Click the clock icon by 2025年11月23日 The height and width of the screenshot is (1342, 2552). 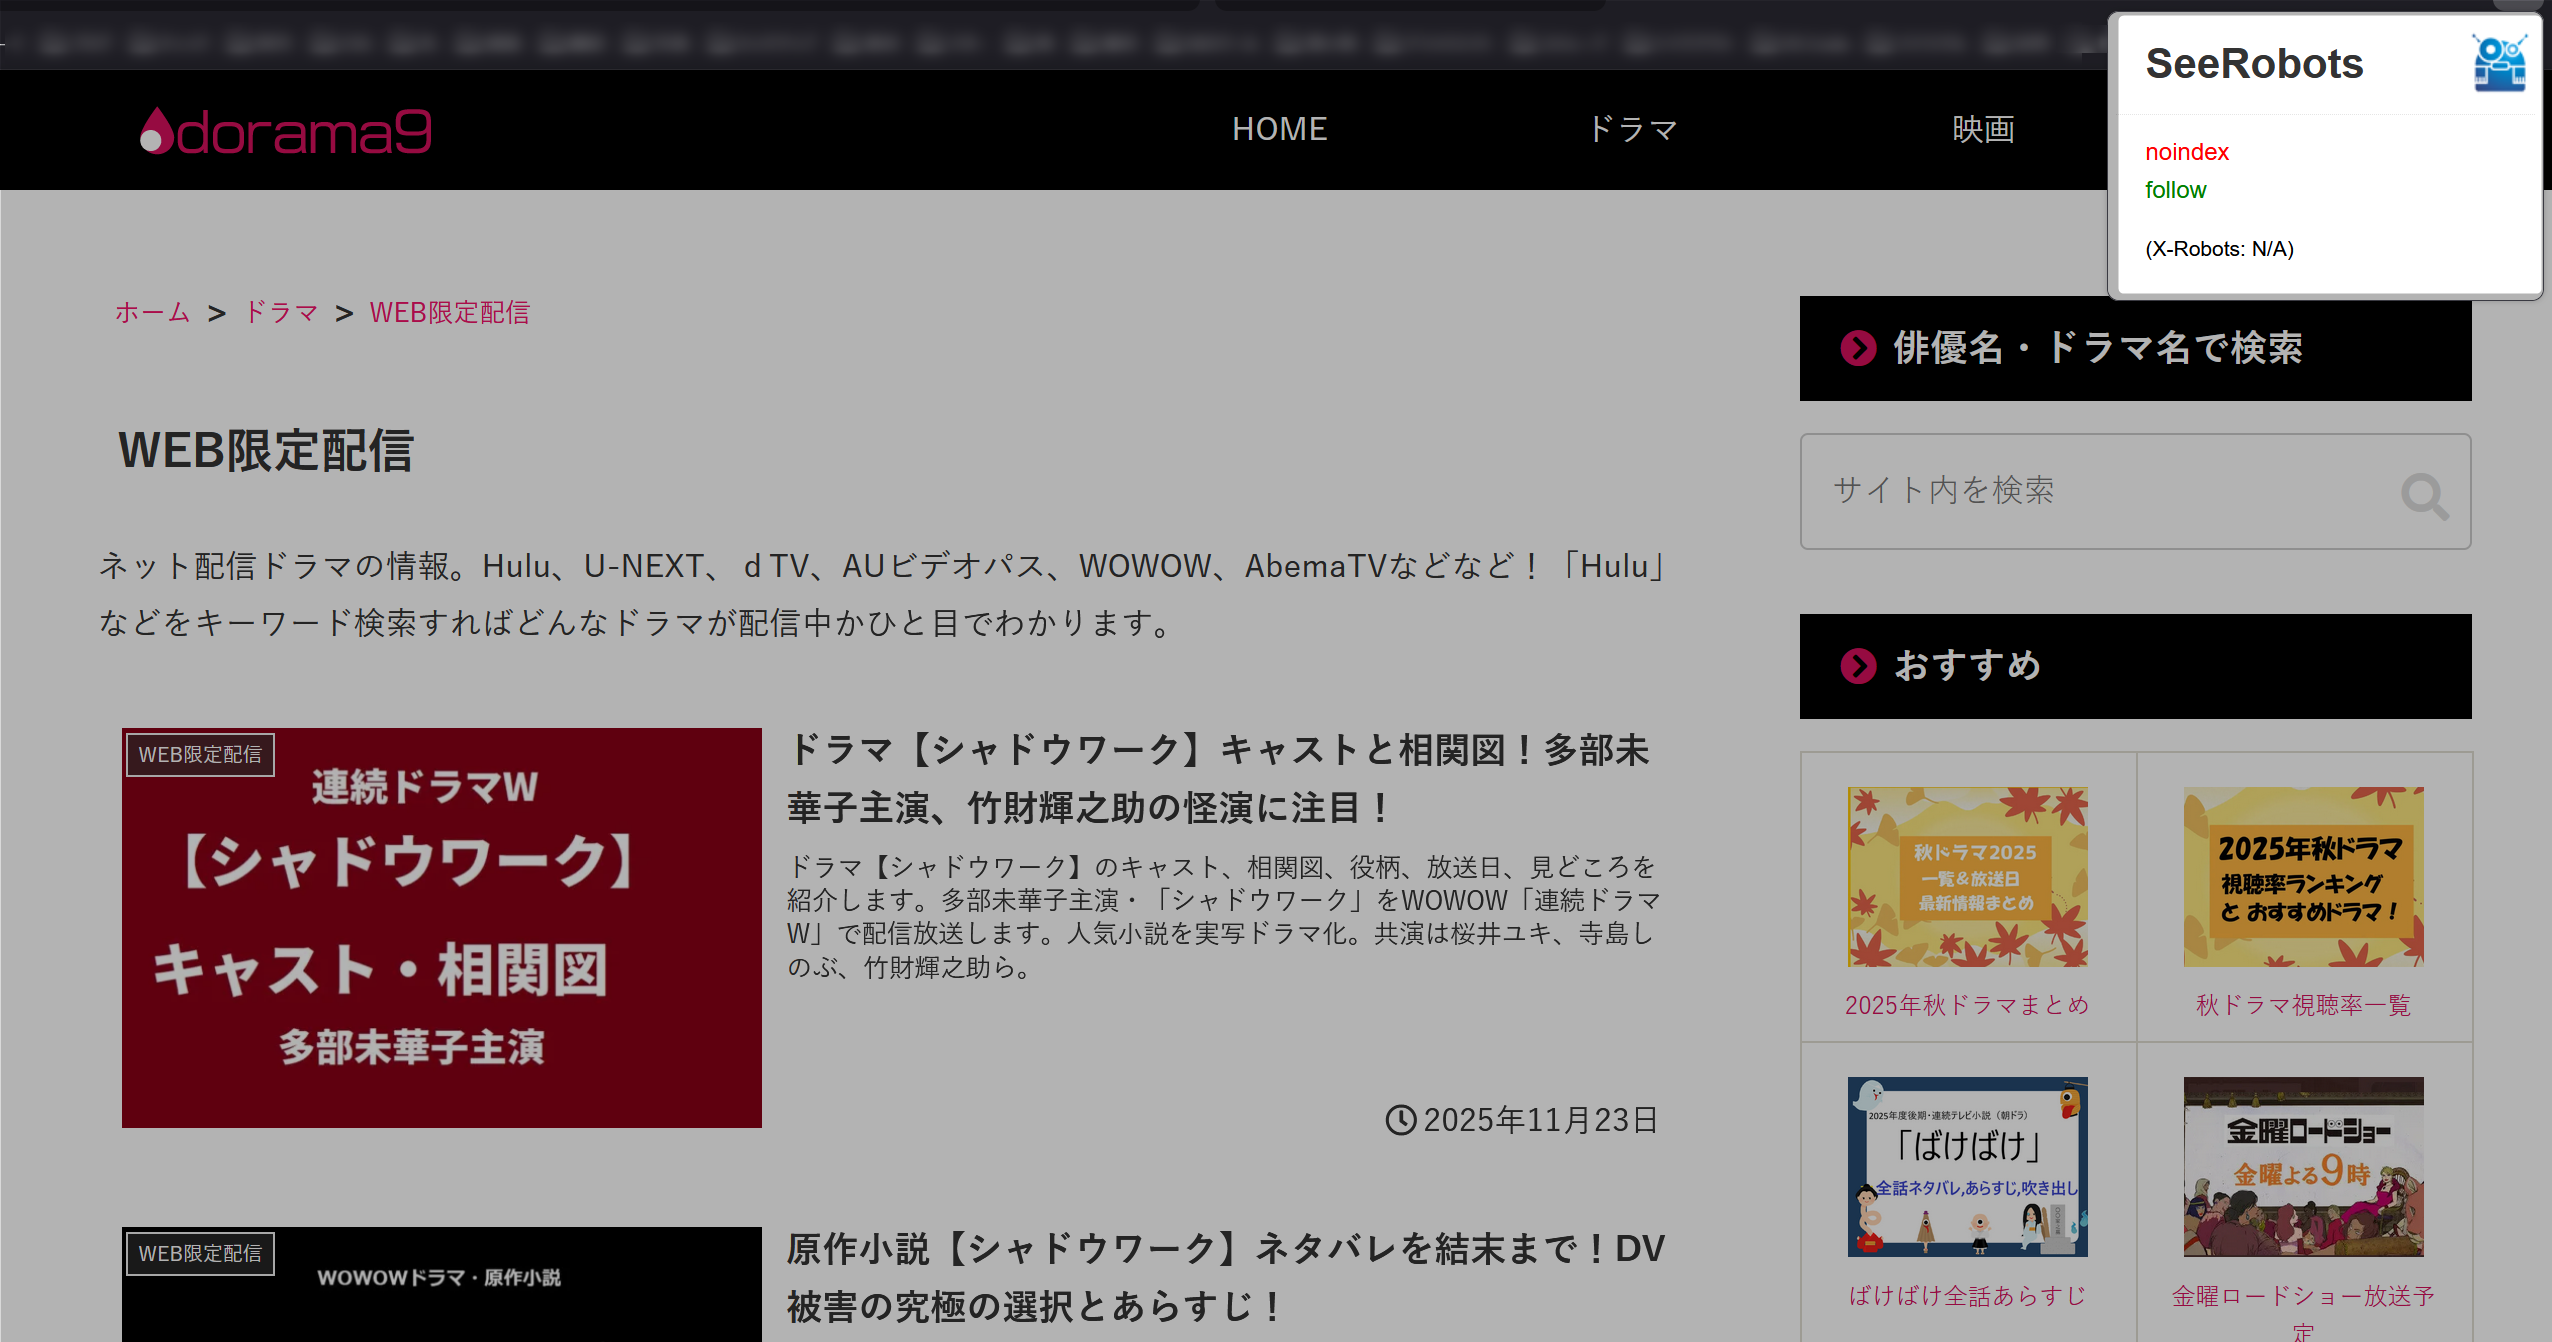pyautogui.click(x=1400, y=1120)
